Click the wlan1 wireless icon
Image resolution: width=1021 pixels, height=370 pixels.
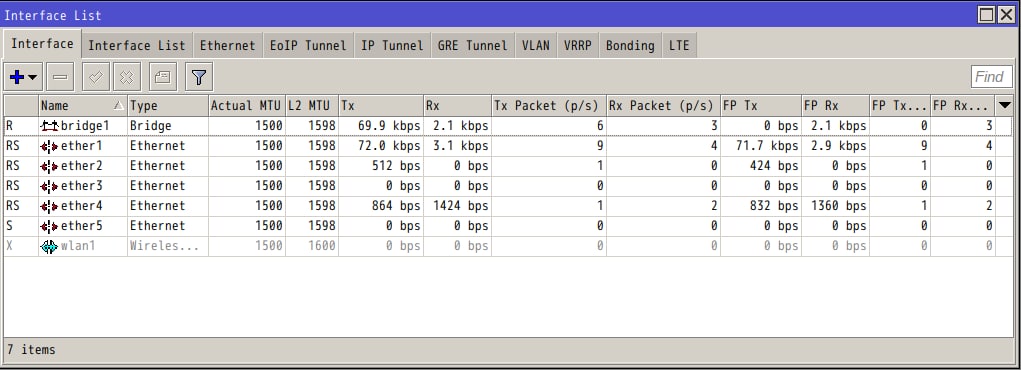coord(49,247)
